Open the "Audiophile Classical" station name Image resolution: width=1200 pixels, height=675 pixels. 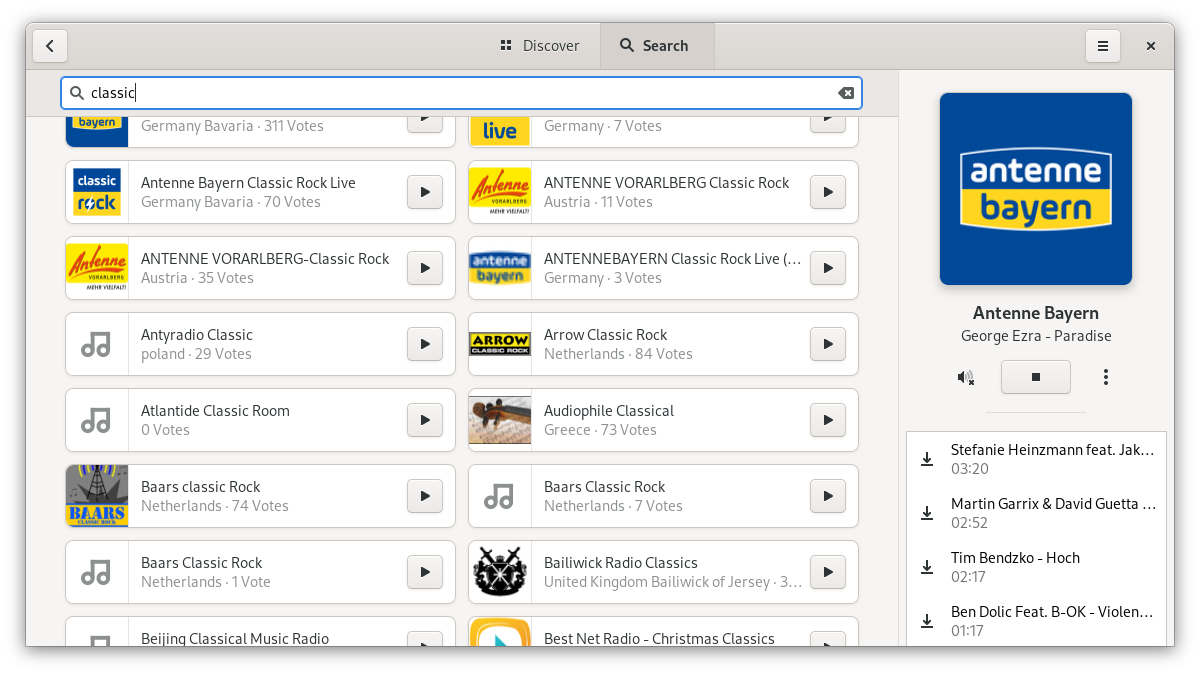pos(609,411)
